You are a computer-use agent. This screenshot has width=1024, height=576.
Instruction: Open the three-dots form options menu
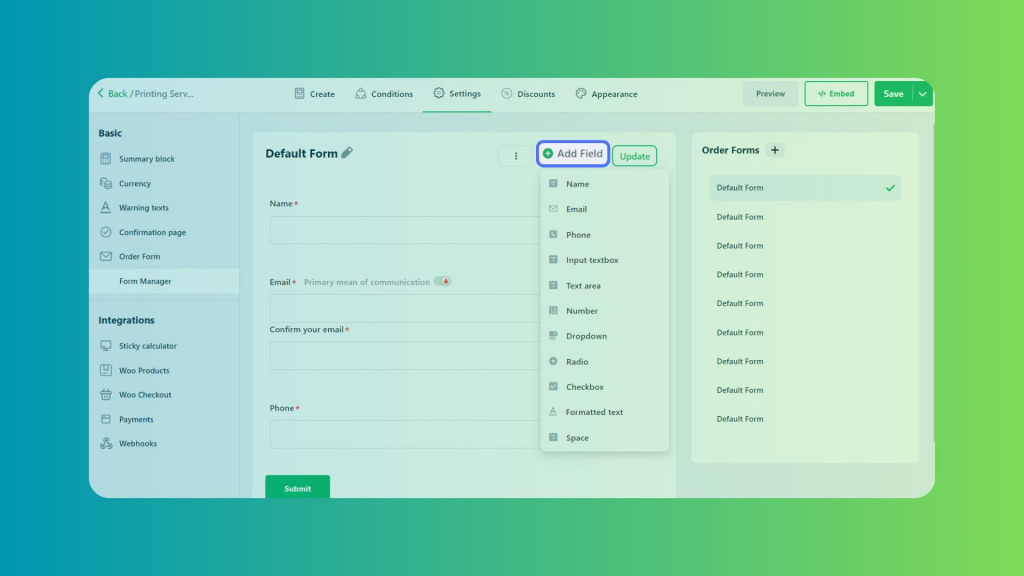(516, 155)
